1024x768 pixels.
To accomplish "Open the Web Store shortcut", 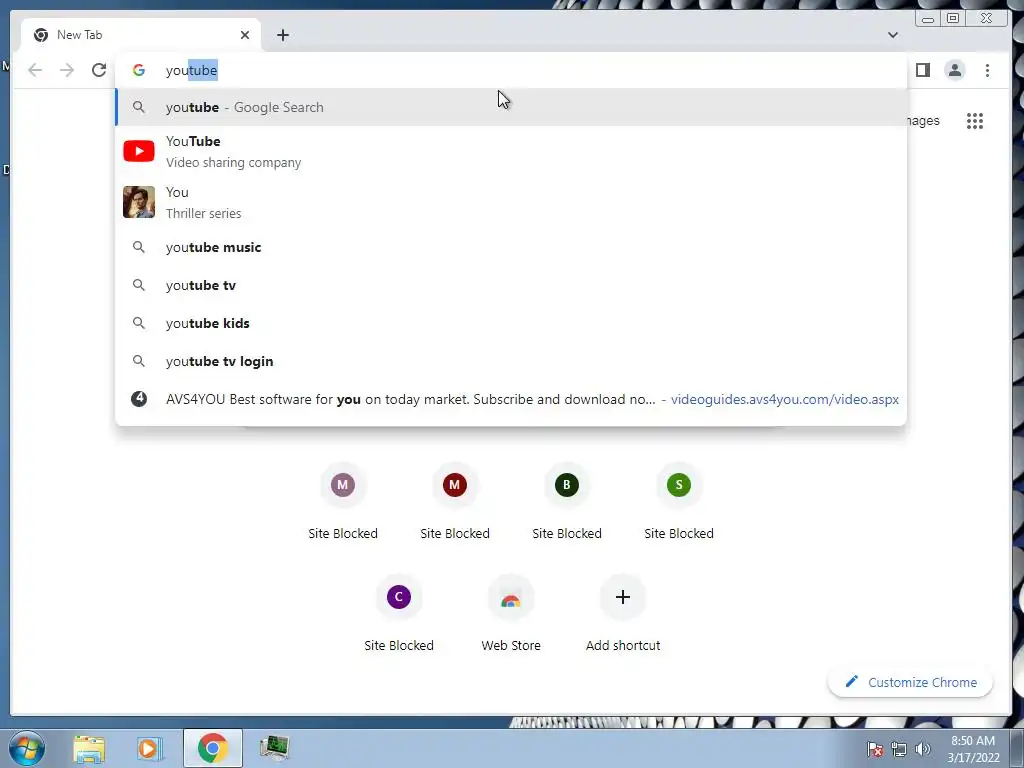I will pos(511,615).
